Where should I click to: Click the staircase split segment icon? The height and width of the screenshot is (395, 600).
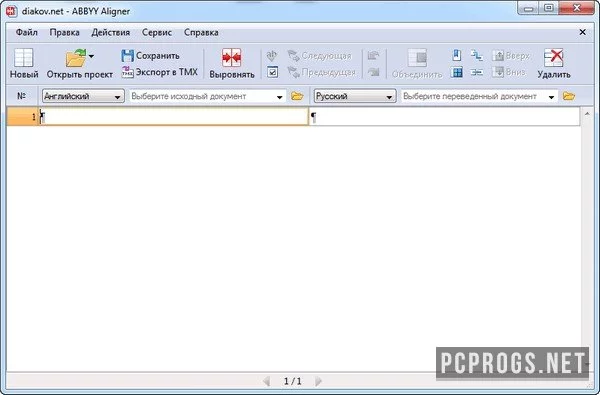point(477,55)
